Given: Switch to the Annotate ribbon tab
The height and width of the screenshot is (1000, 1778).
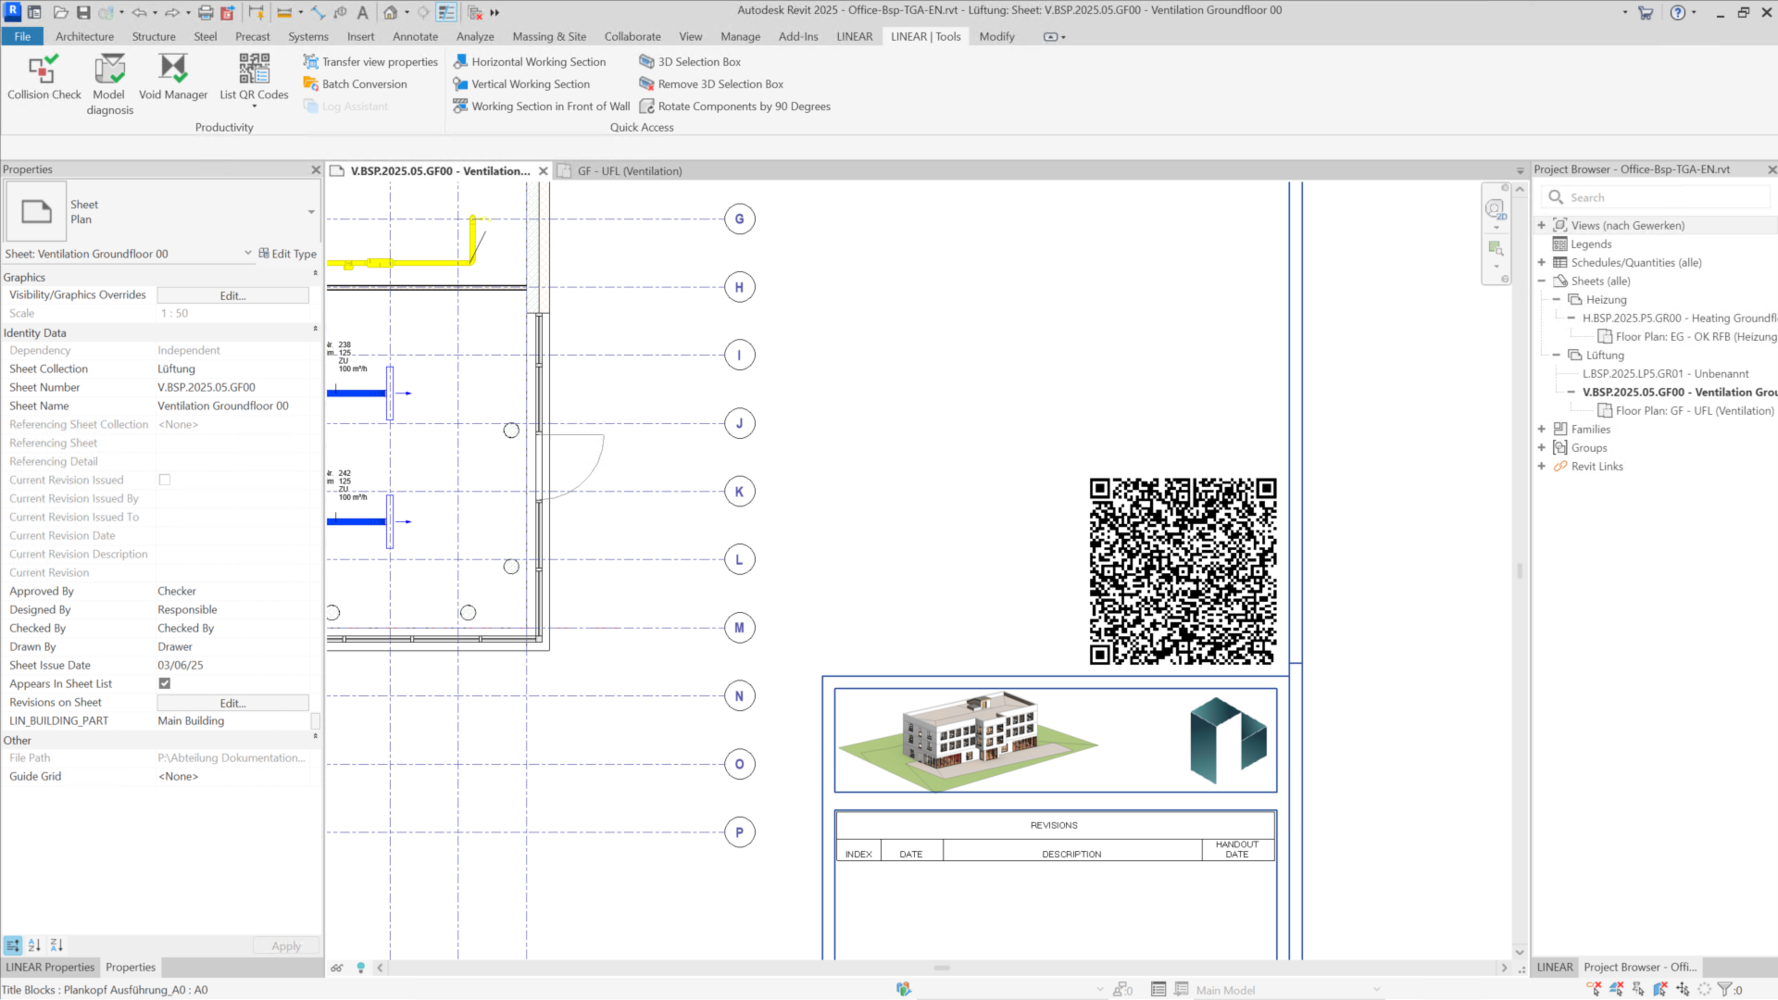Looking at the screenshot, I should (415, 36).
